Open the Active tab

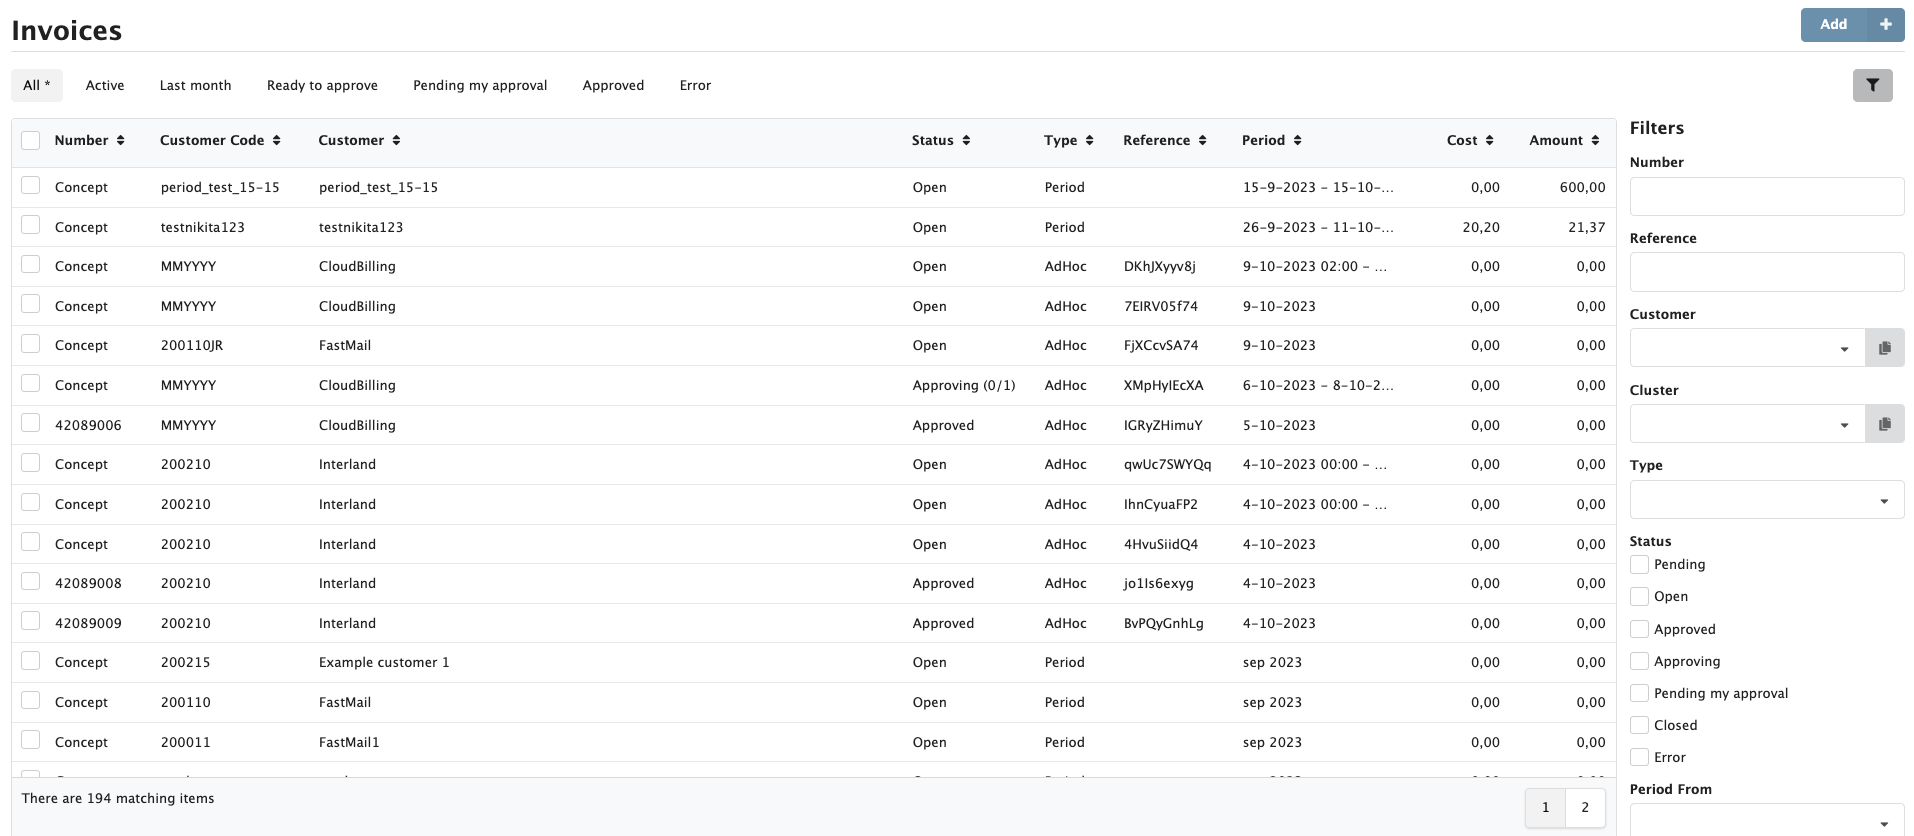point(105,86)
